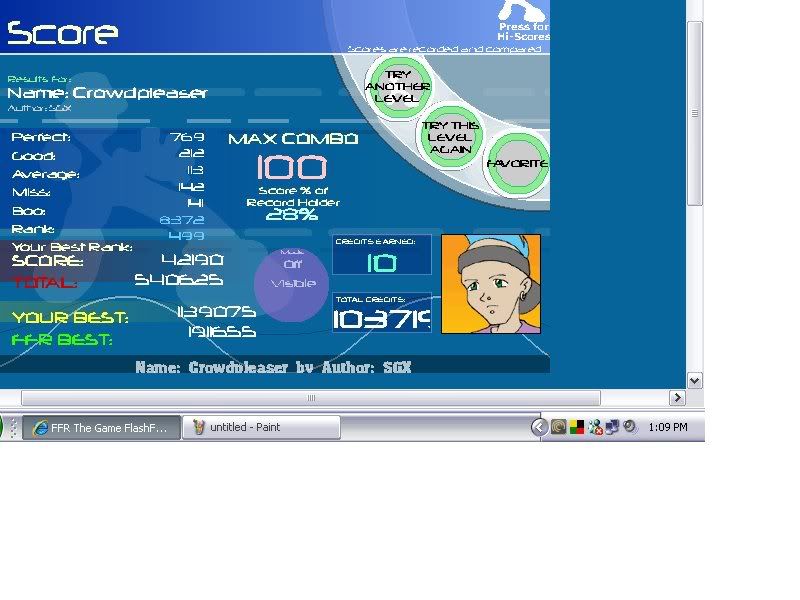Switch to untitled - Paint in taskbar
The image size is (800, 600).
click(x=261, y=427)
